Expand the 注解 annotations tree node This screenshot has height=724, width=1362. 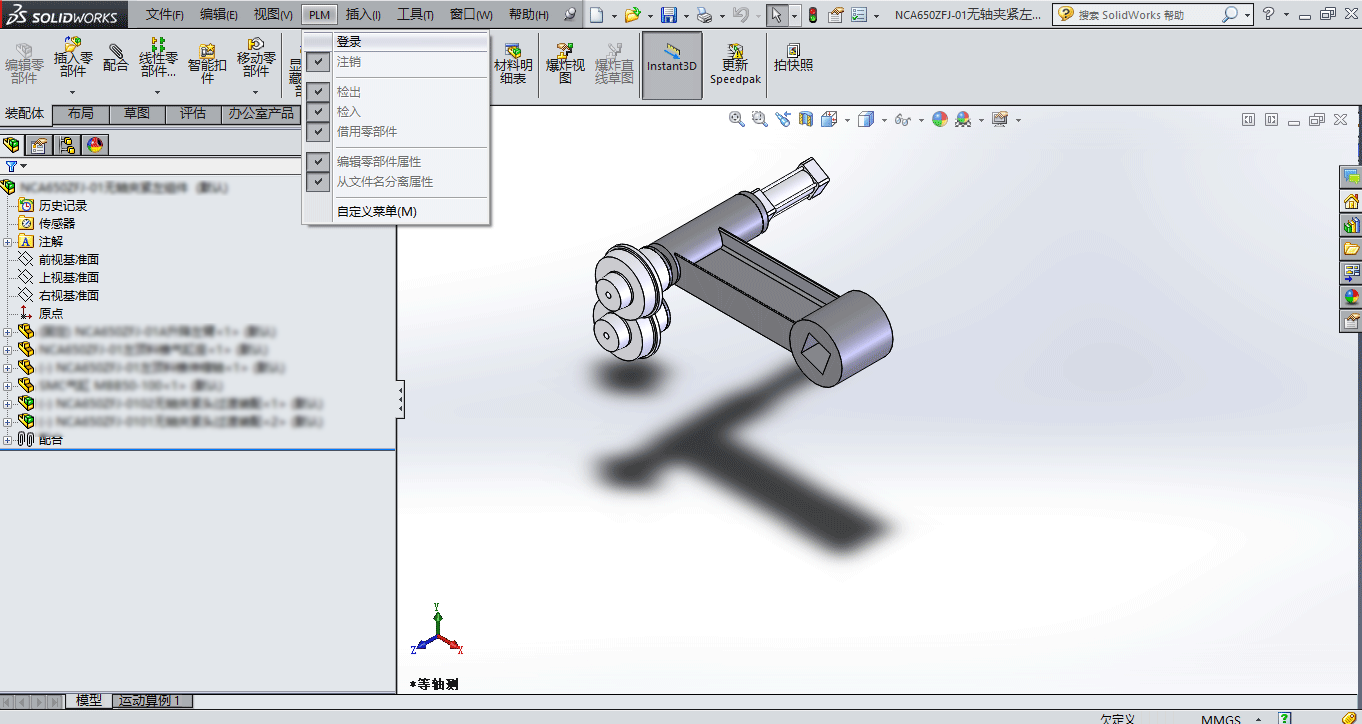click(8, 241)
